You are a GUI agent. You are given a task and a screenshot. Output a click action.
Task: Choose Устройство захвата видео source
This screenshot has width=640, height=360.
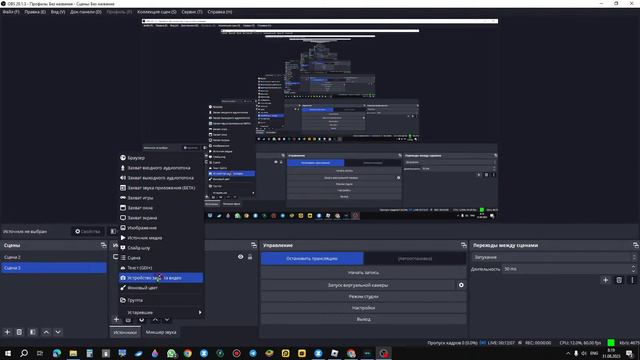pyautogui.click(x=161, y=278)
